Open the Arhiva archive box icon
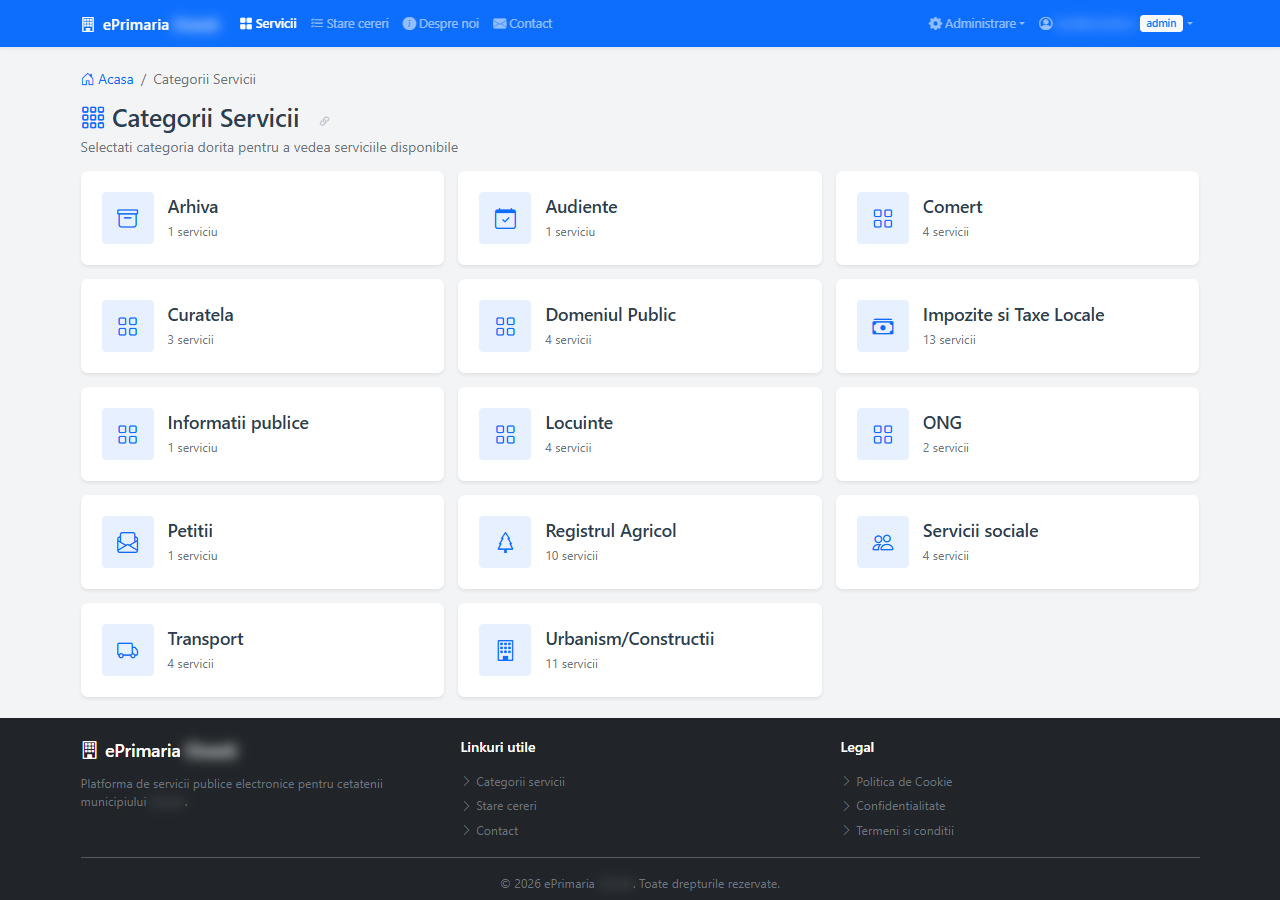Viewport: 1280px width, 900px height. point(128,218)
